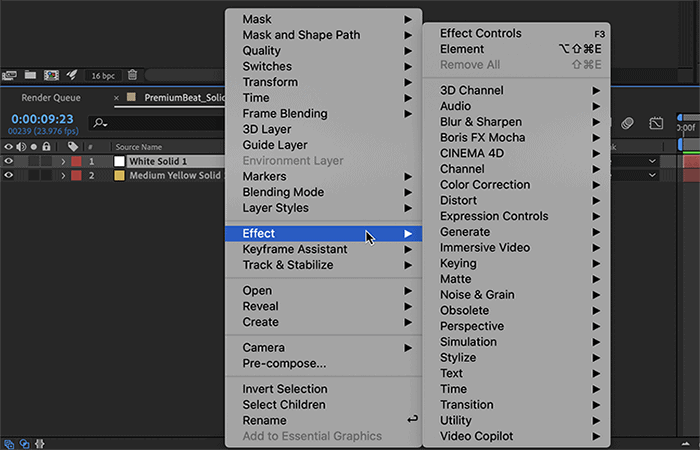Choose Effect Controls from the submenu
The image size is (700, 450).
[x=517, y=33]
